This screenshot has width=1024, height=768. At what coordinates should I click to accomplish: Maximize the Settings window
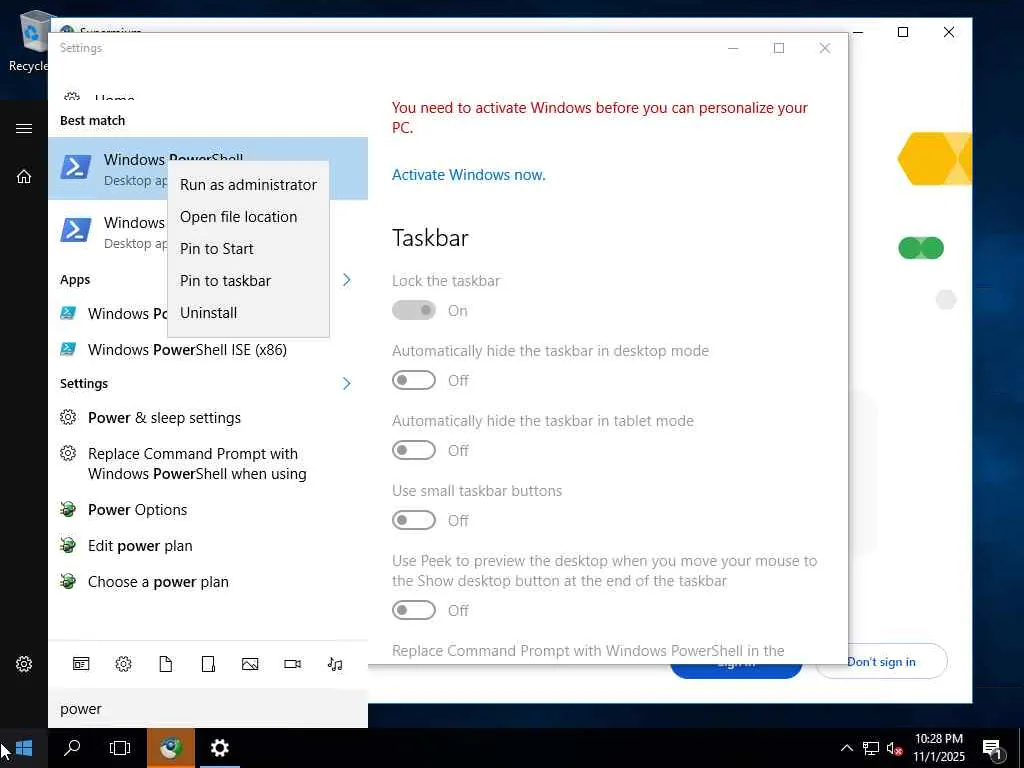click(778, 48)
